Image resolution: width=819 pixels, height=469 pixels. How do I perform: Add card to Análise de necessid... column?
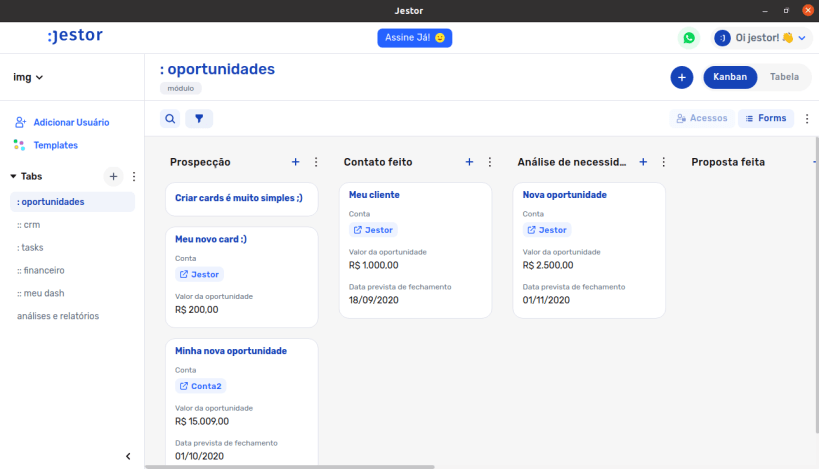click(x=644, y=162)
